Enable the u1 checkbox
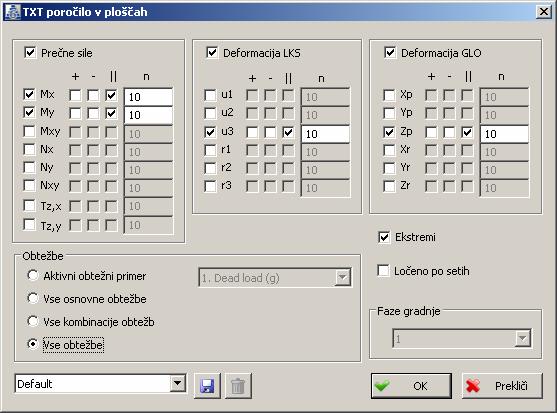Image resolution: width=557 pixels, height=413 pixels. point(210,95)
